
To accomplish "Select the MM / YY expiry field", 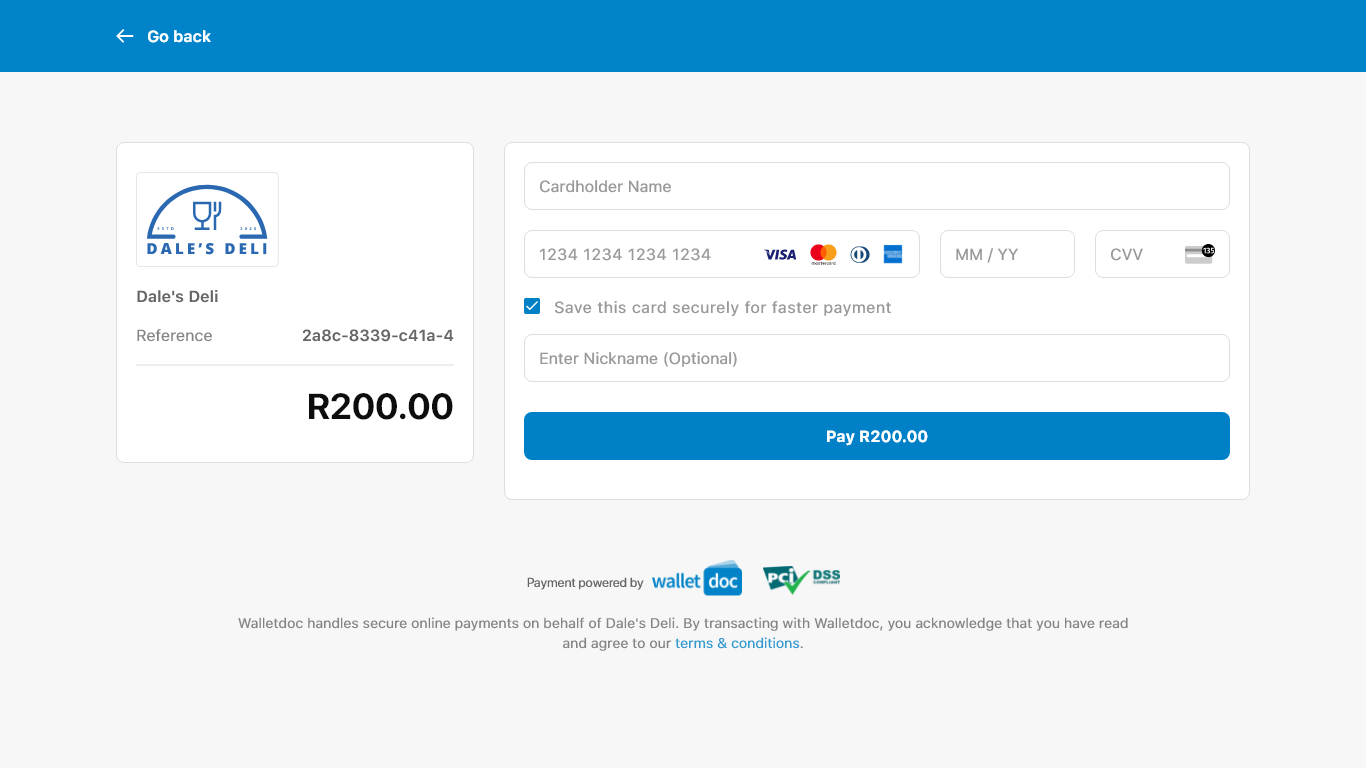I will point(1006,254).
